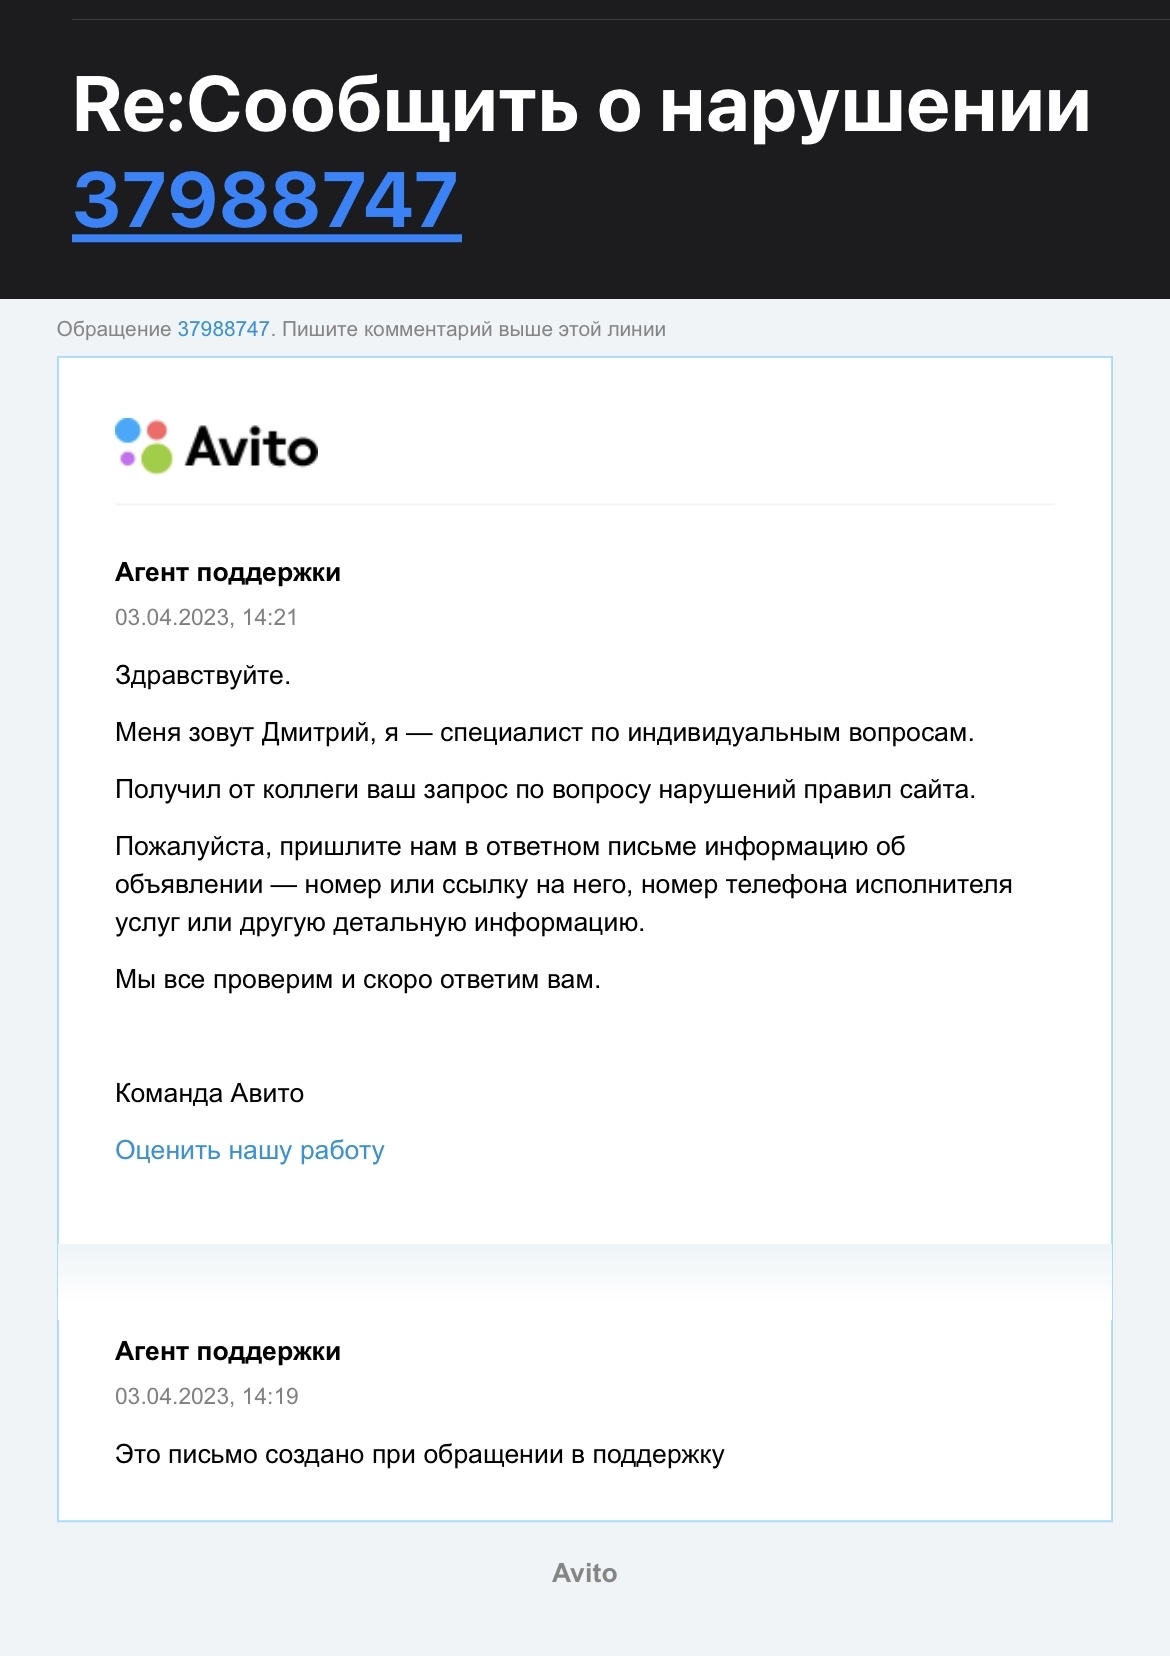Click the Avito wordmark next to the dots

(252, 447)
